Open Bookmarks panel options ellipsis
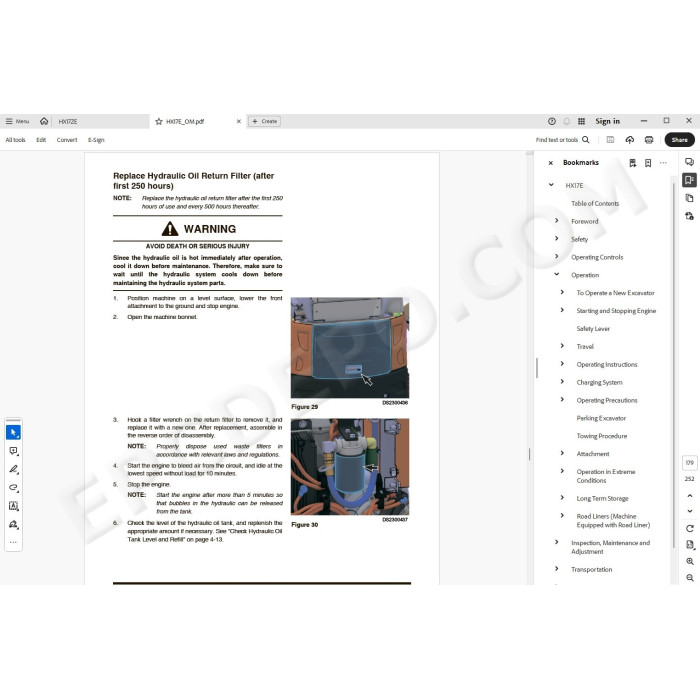This screenshot has height=700, width=700. [663, 163]
